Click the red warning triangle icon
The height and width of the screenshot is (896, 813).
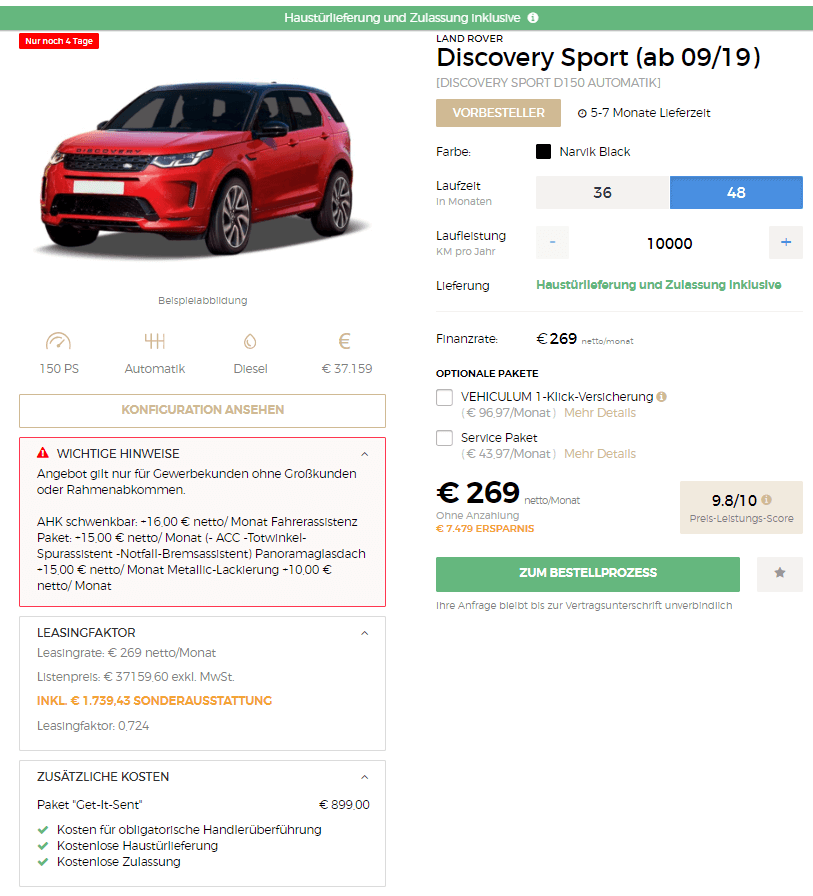[x=43, y=453]
